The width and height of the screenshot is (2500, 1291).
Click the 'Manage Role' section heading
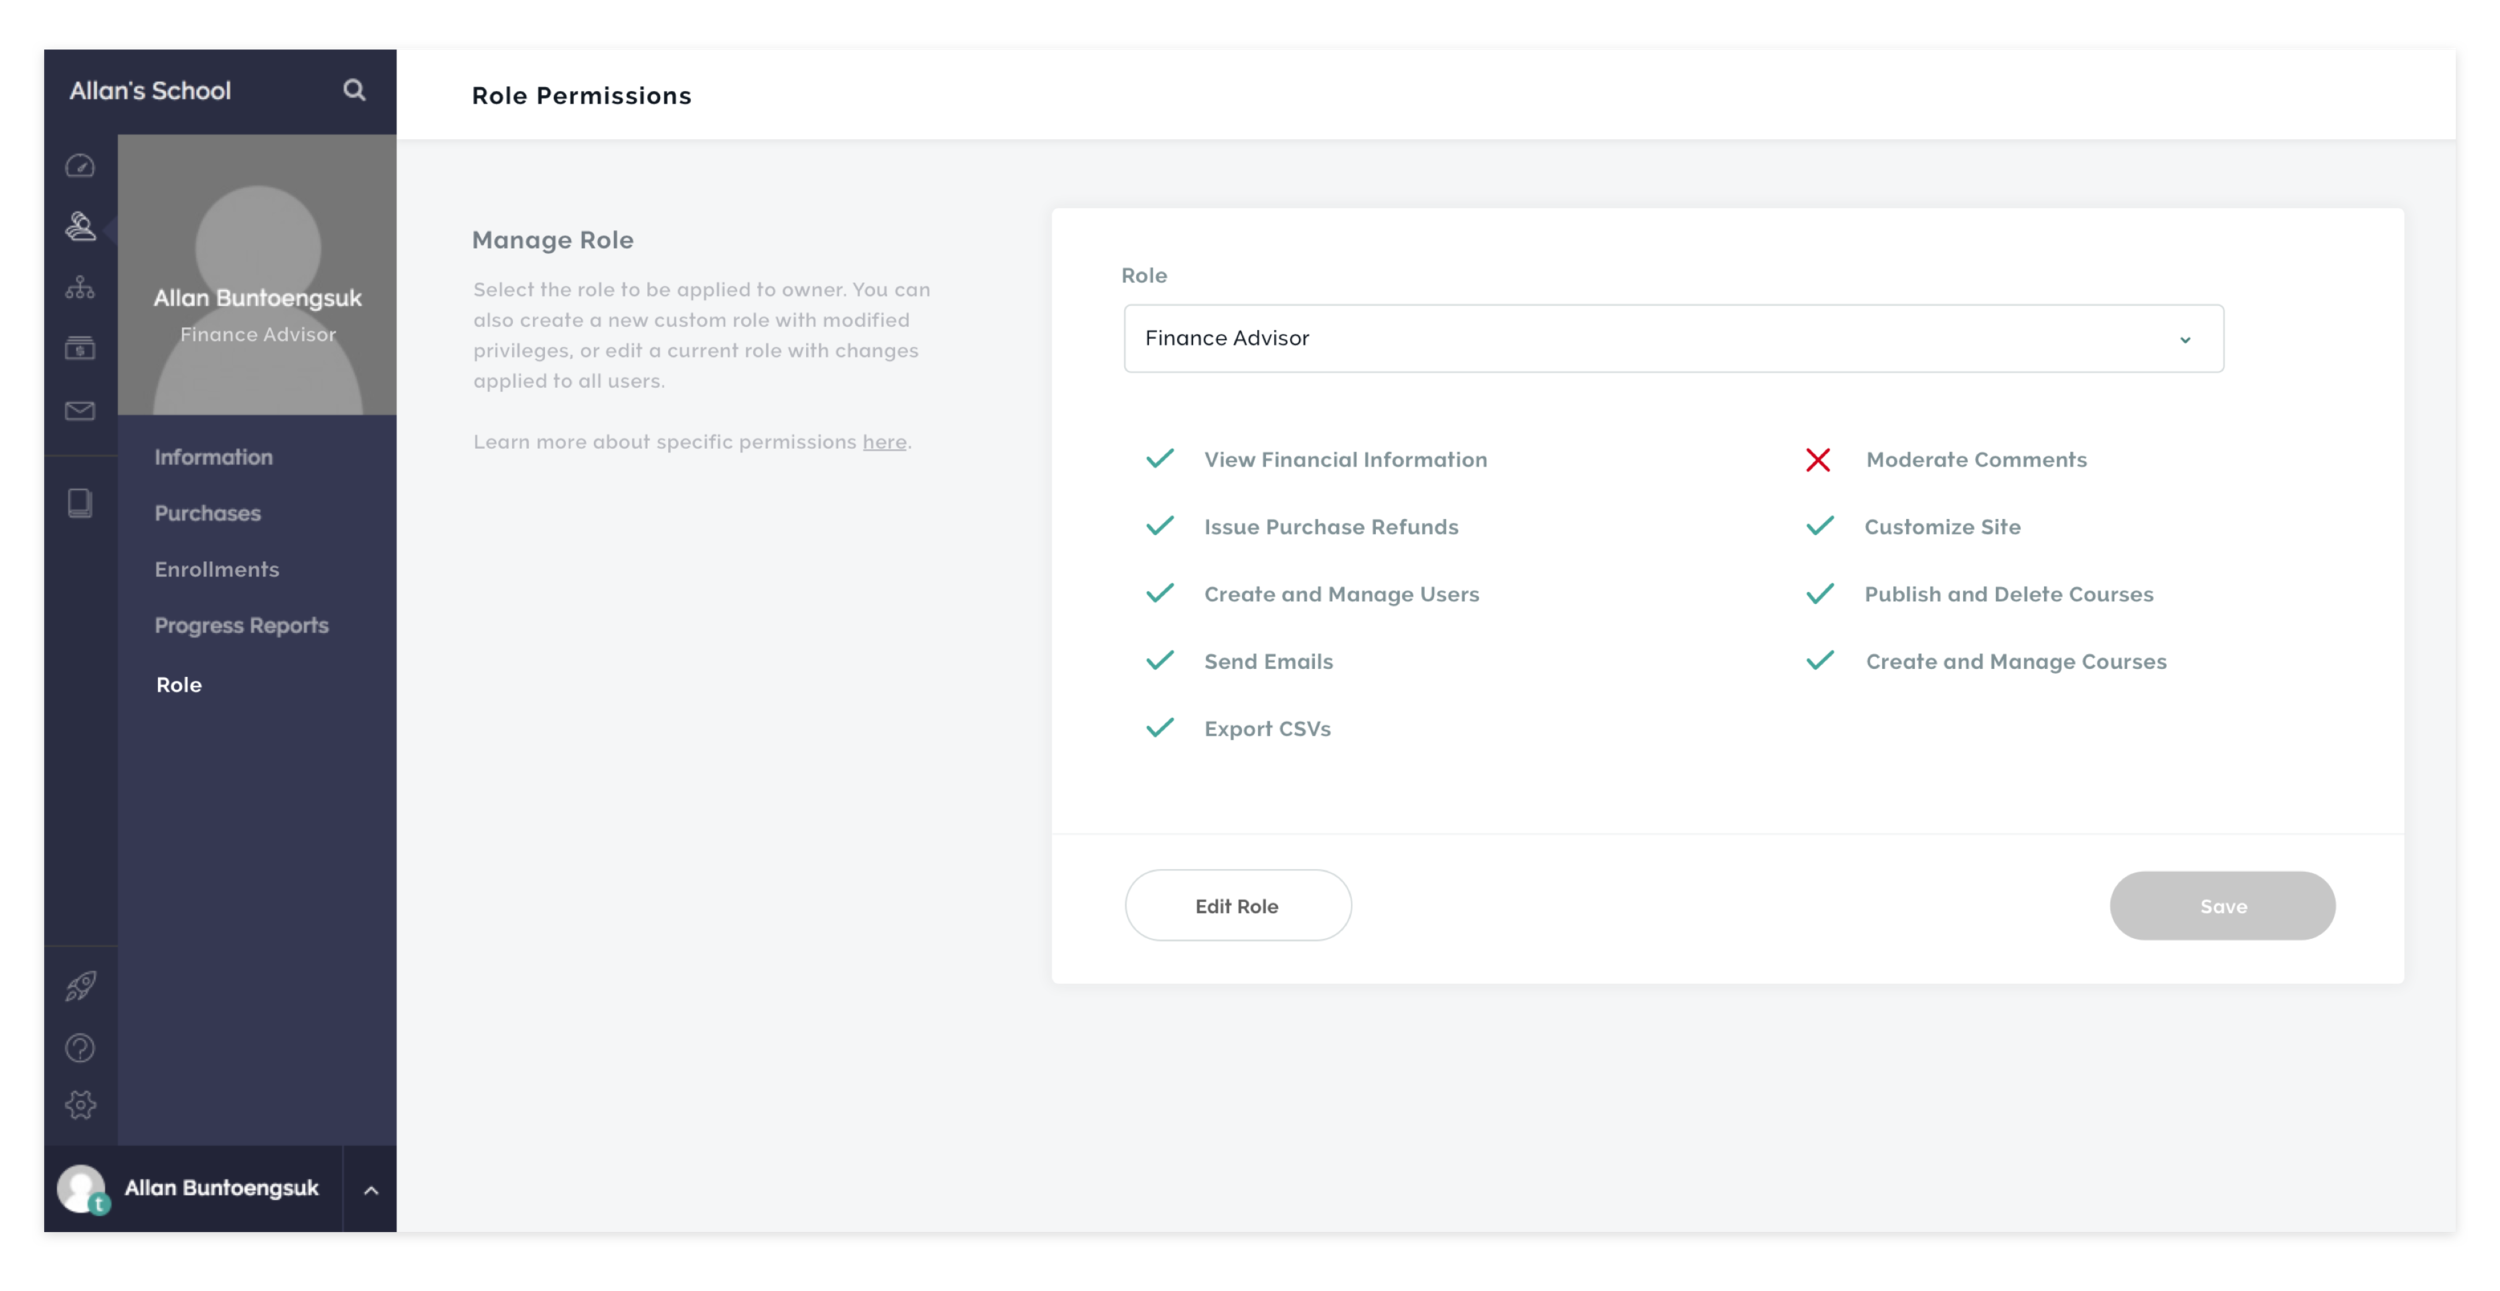coord(552,240)
